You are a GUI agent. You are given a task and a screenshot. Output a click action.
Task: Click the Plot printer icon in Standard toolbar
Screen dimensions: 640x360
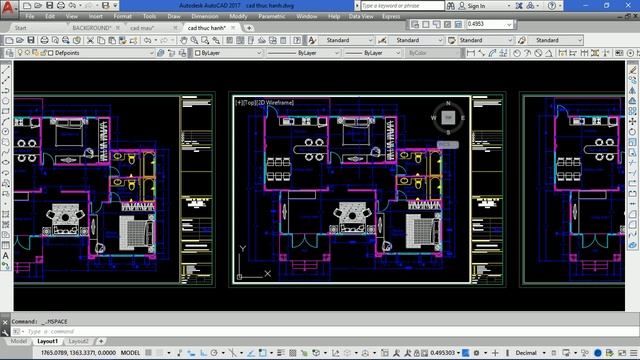click(44, 40)
